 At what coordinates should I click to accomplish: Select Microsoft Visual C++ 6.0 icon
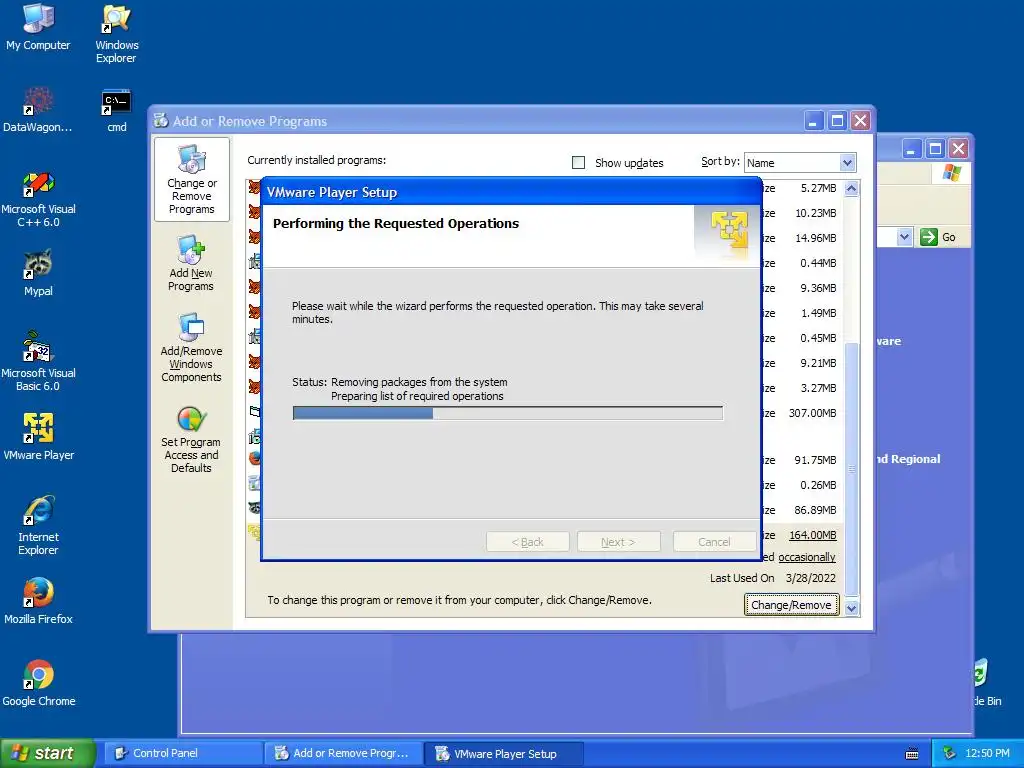(x=38, y=199)
